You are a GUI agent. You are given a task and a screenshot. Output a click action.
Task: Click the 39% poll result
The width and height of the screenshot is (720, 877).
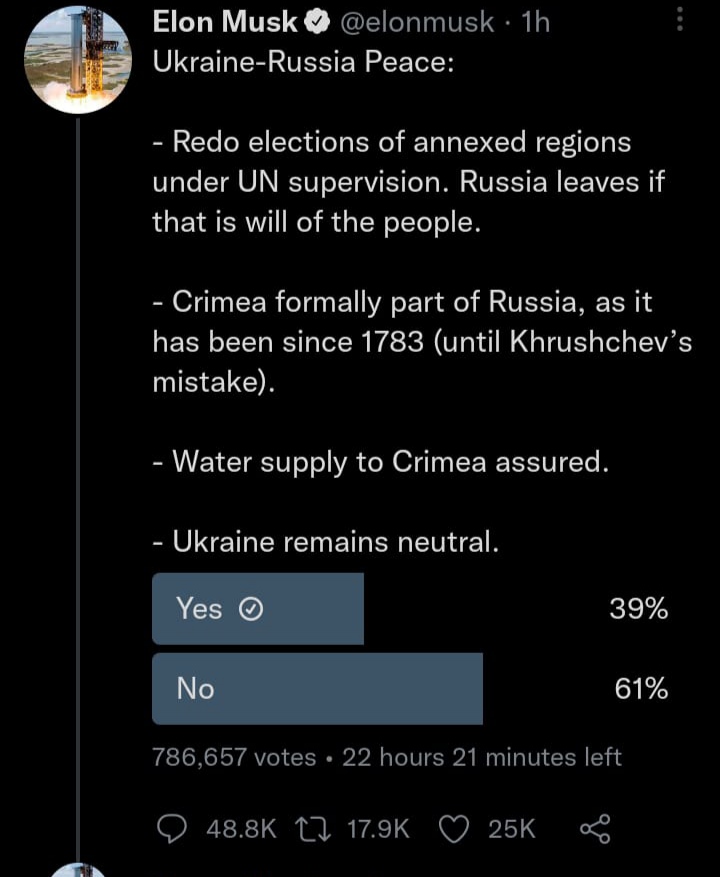click(639, 609)
